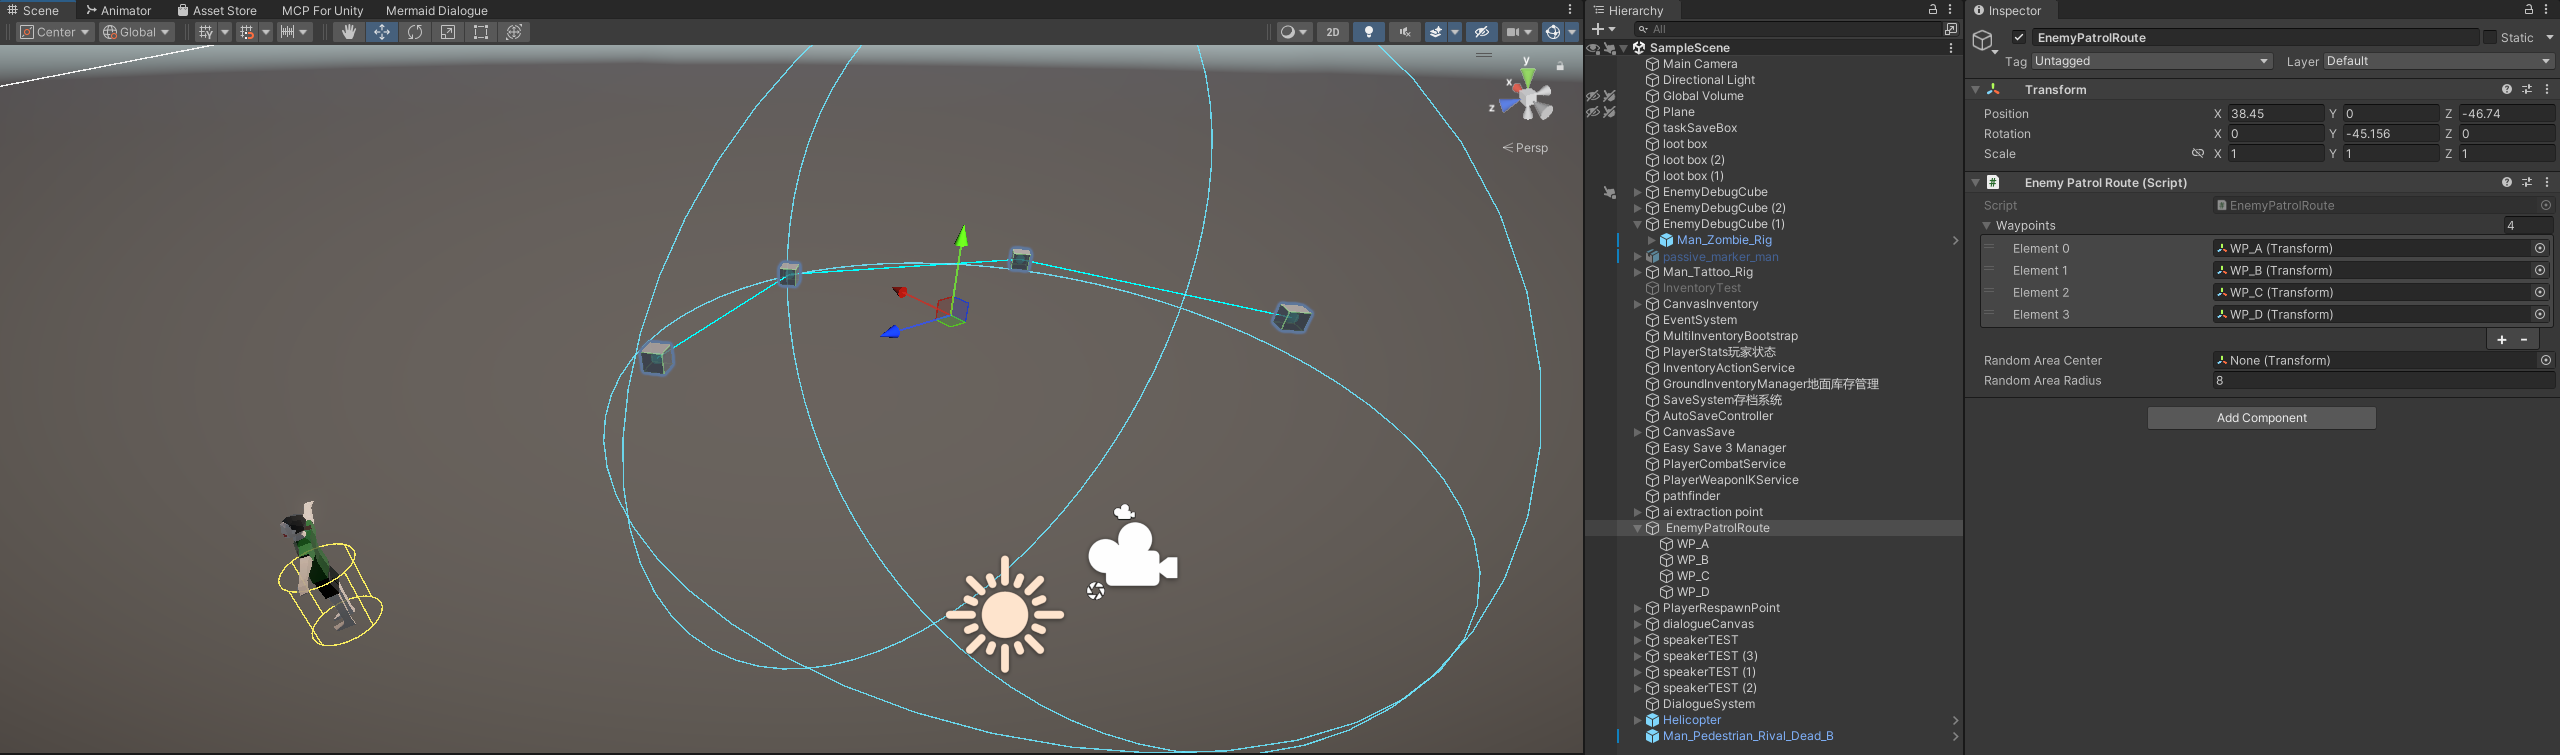Click the camera gizmo in scene
Image resolution: width=2560 pixels, height=755 pixels.
tap(1132, 553)
